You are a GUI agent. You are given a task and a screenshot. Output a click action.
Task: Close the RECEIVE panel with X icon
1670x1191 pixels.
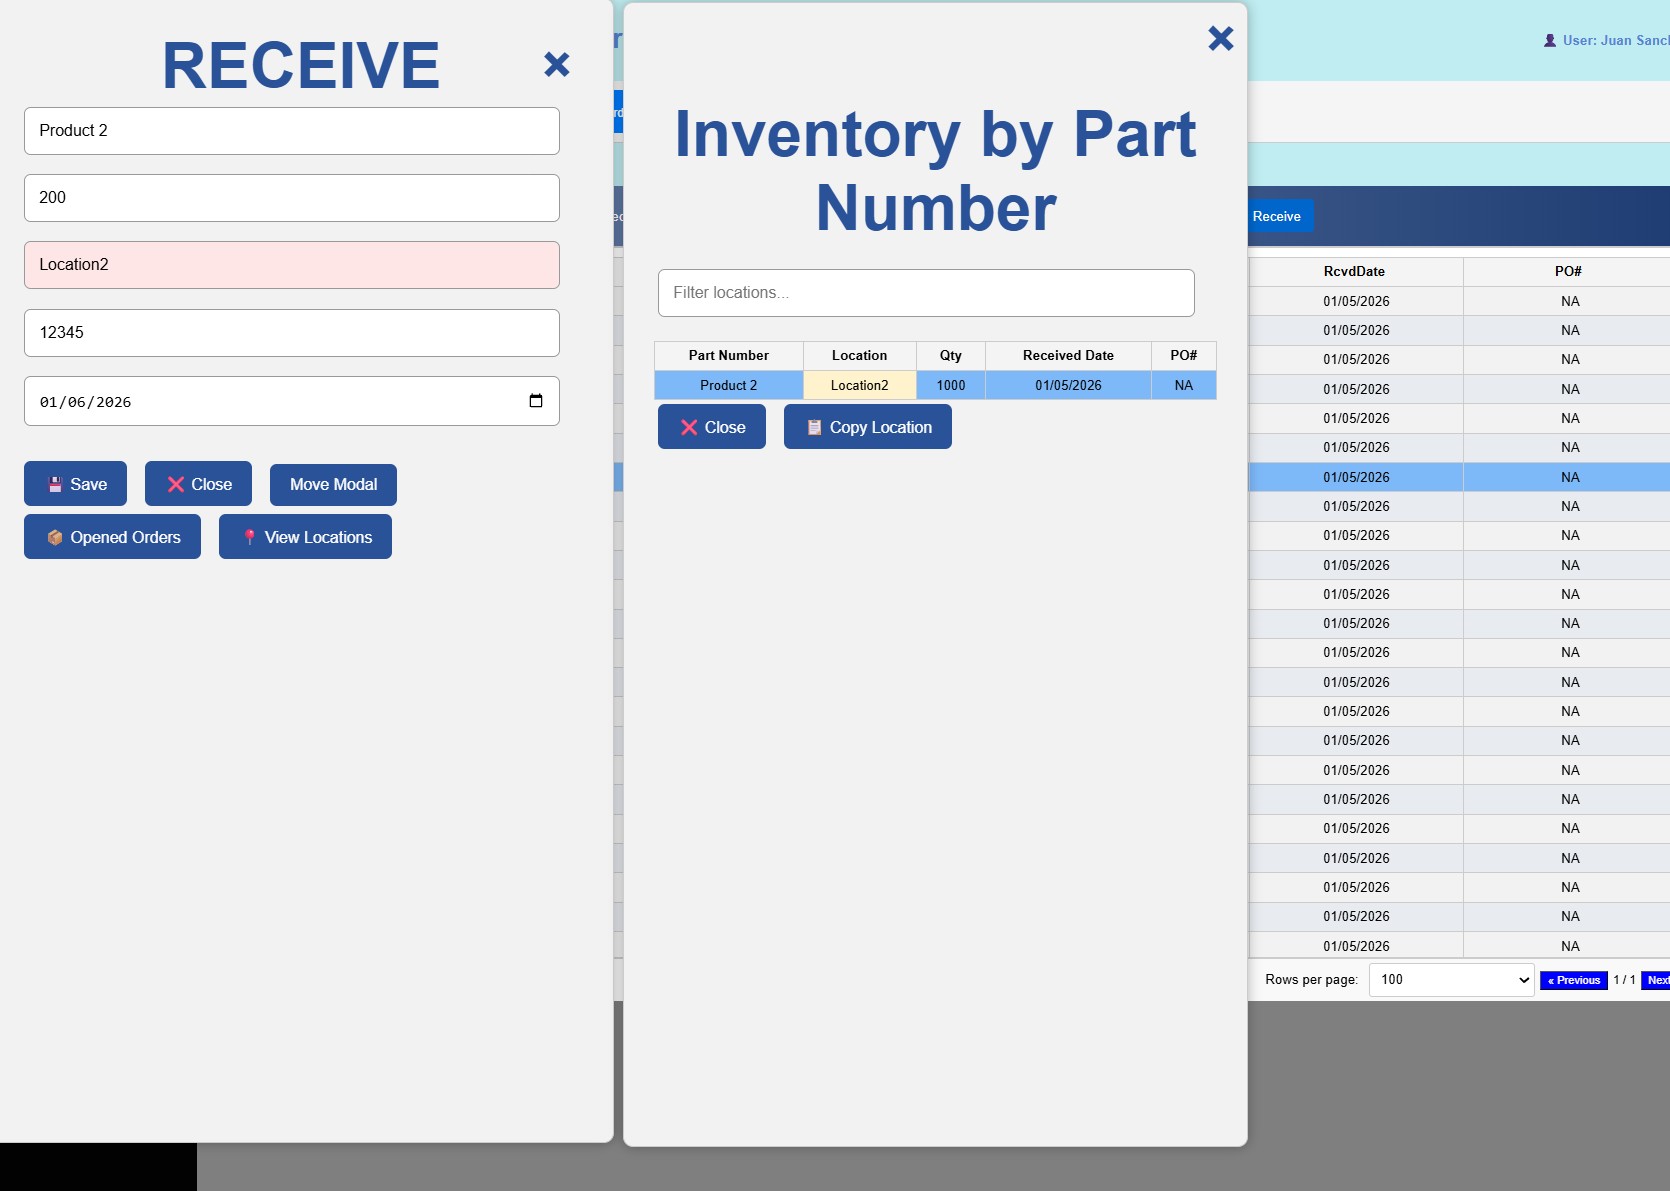pyautogui.click(x=556, y=65)
